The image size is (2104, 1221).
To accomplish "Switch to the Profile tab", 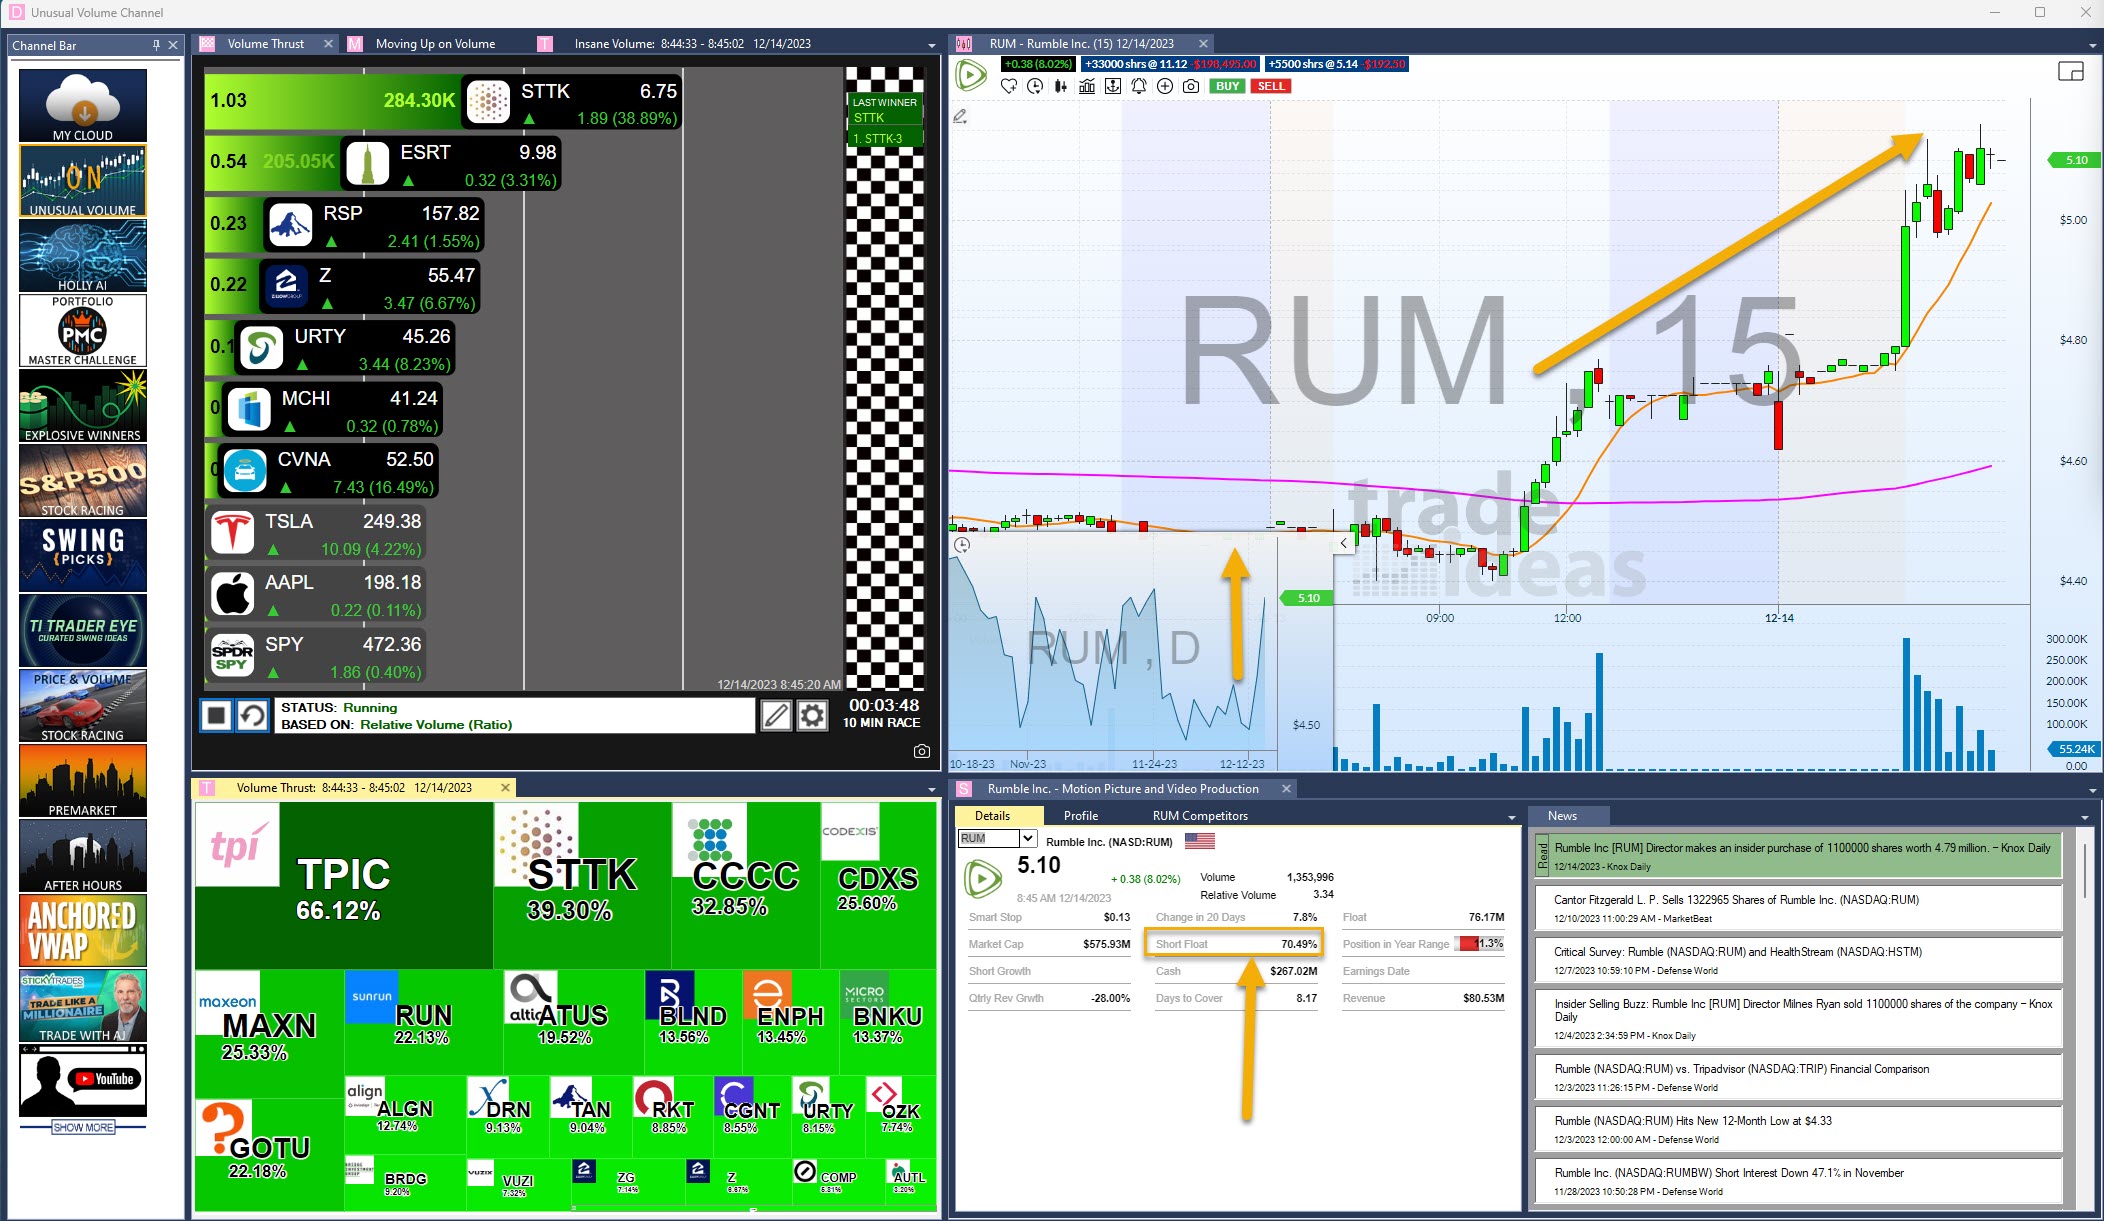I will 1080,816.
